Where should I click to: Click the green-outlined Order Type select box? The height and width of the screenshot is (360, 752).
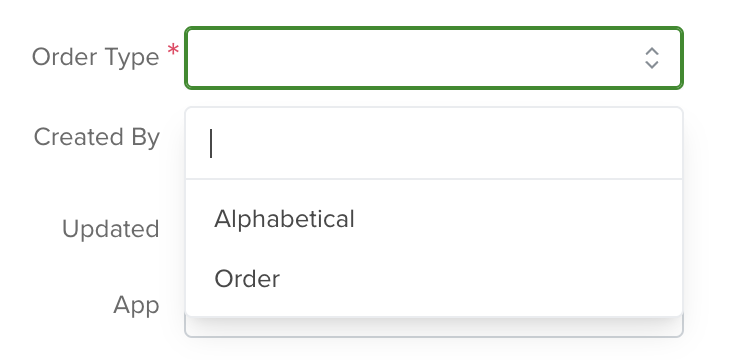coord(434,58)
